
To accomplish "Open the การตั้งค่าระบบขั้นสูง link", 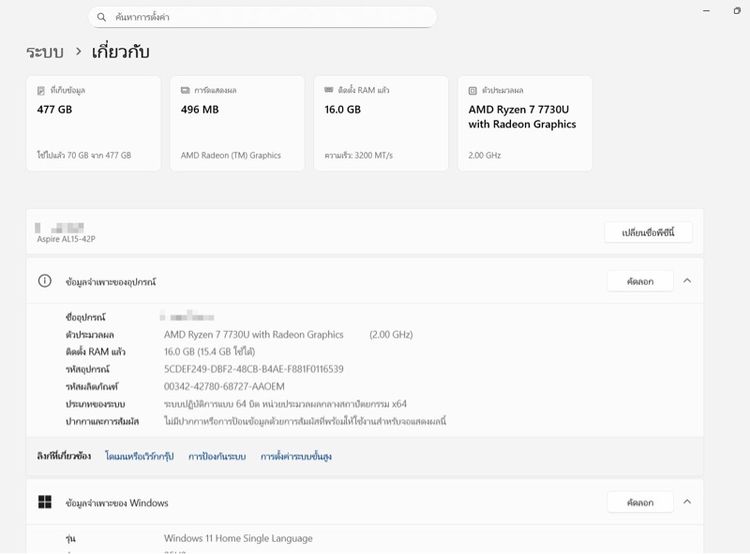I will [x=296, y=456].
